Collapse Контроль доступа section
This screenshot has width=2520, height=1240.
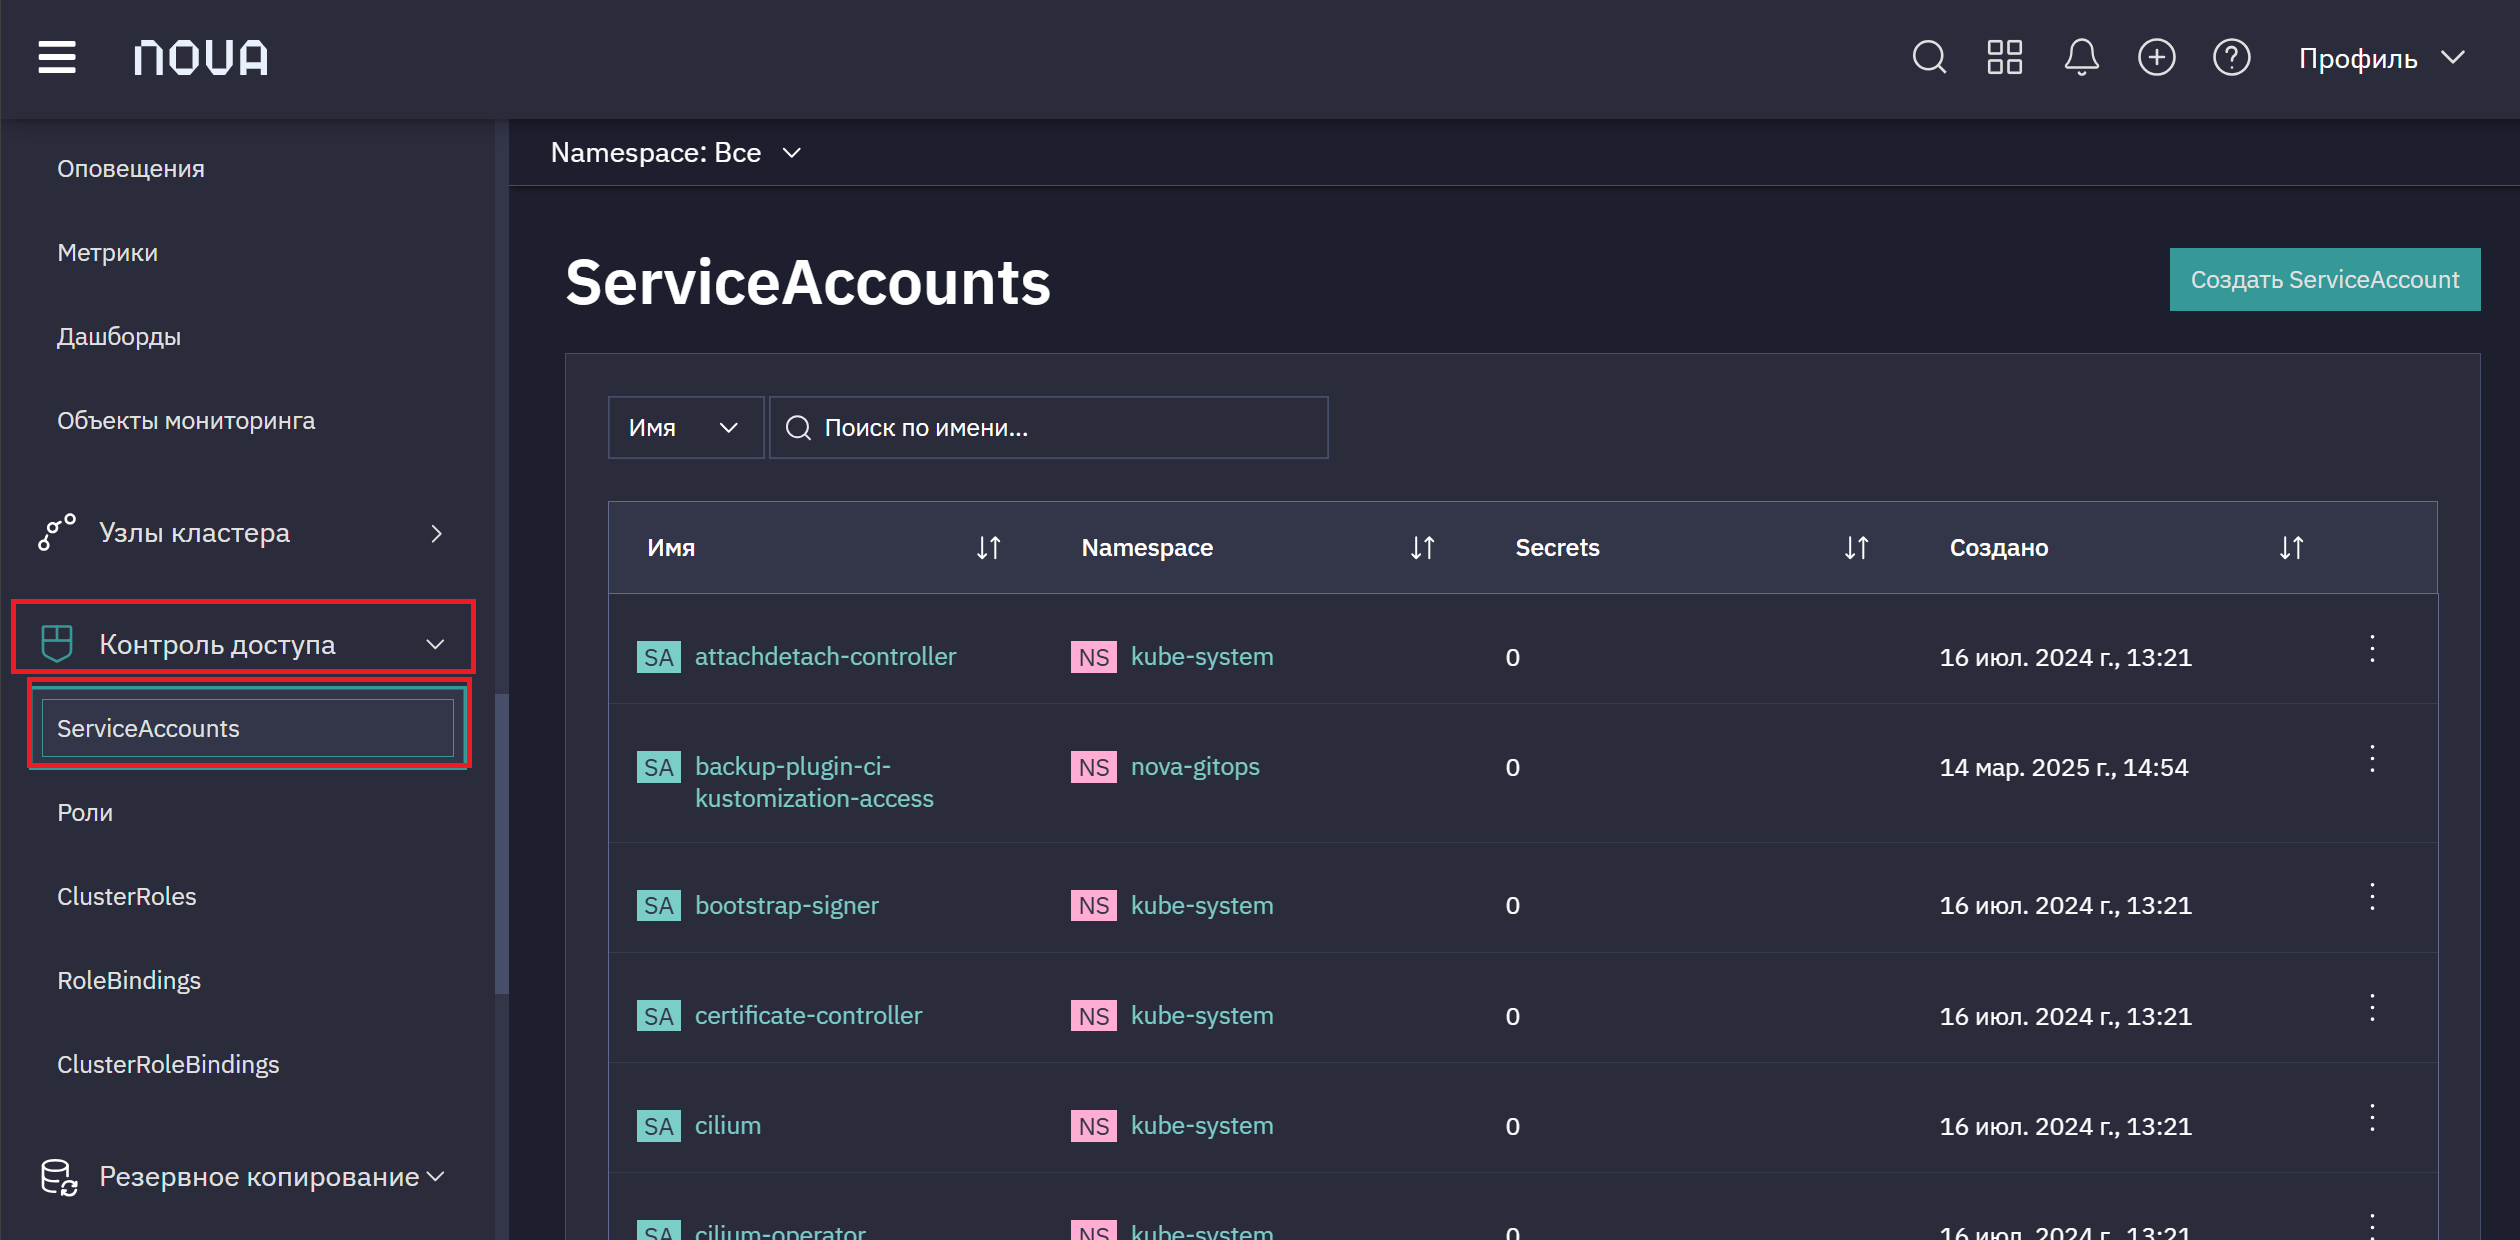(x=242, y=644)
